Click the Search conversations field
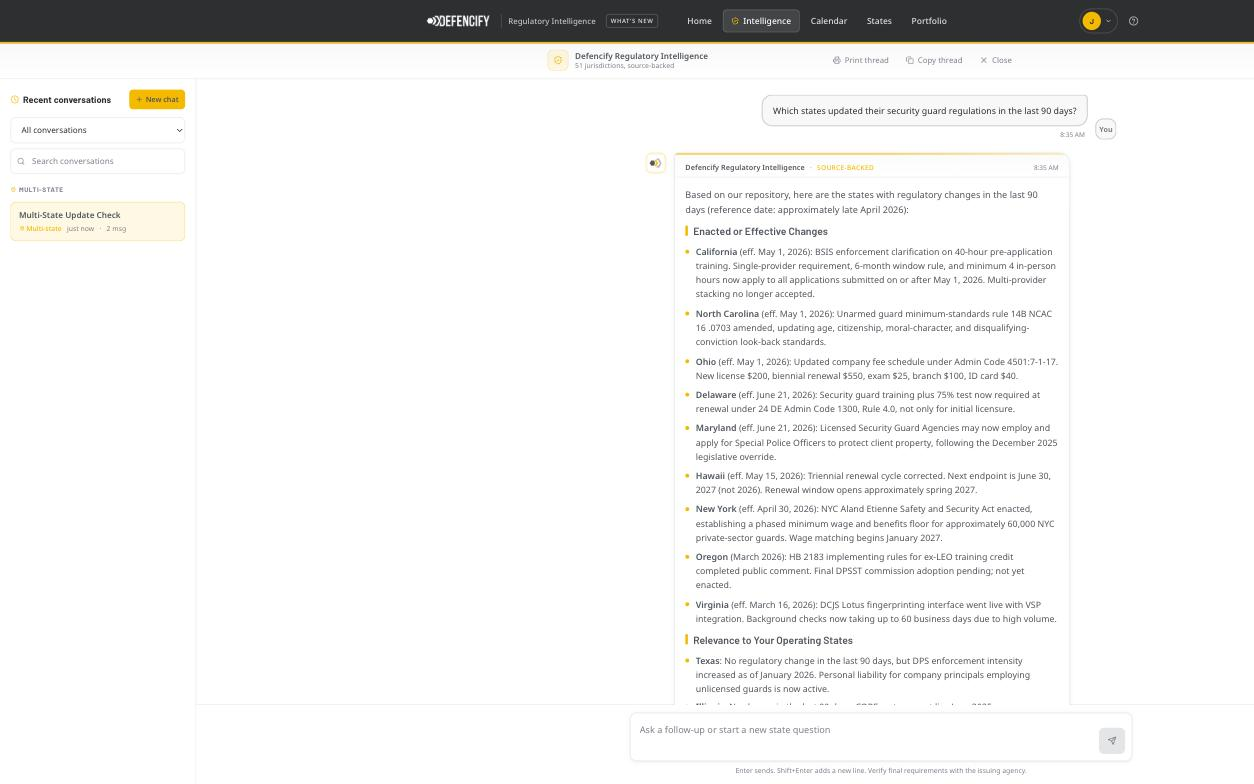The height and width of the screenshot is (784, 1254). click(98, 161)
